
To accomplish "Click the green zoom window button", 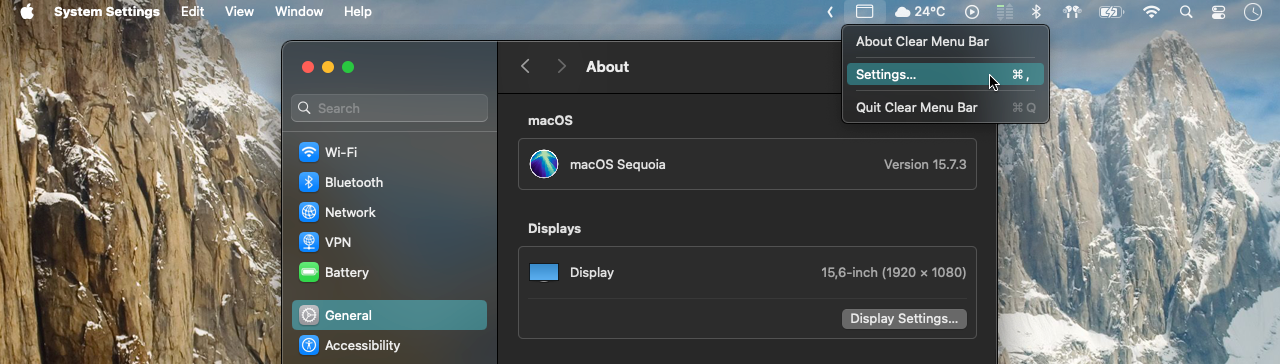I will point(348,67).
